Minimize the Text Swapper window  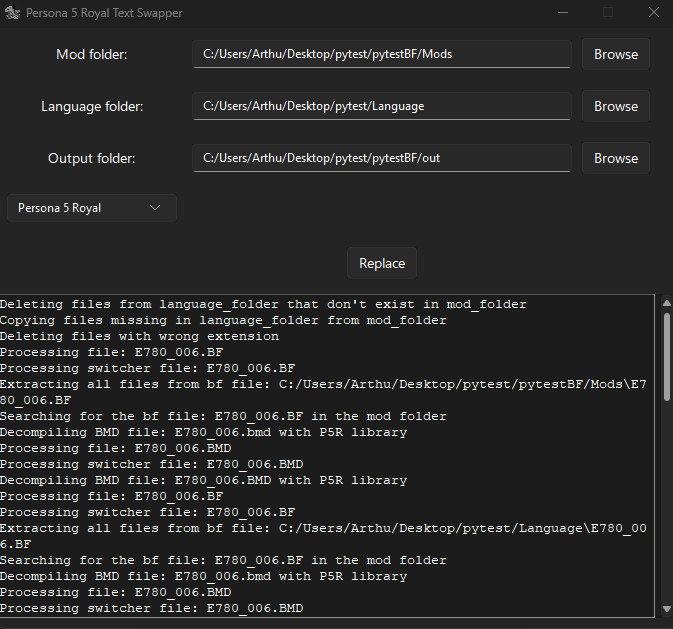[563, 13]
